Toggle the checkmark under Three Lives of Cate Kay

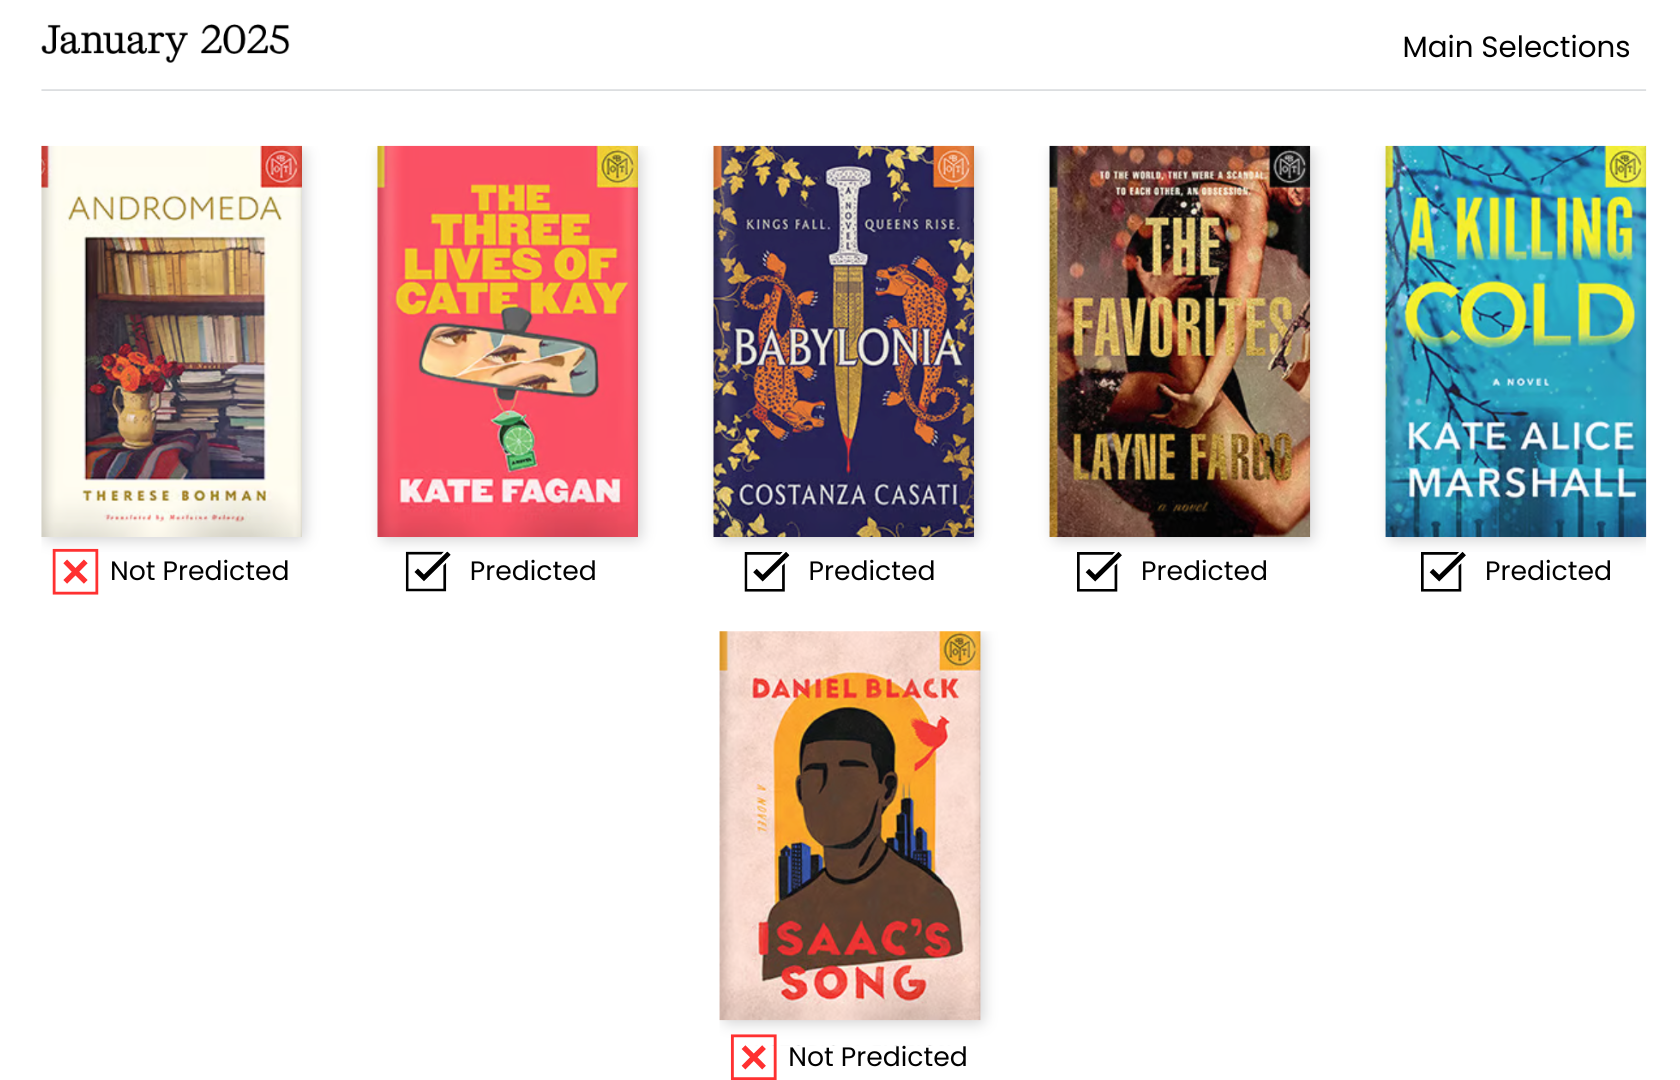pos(428,571)
